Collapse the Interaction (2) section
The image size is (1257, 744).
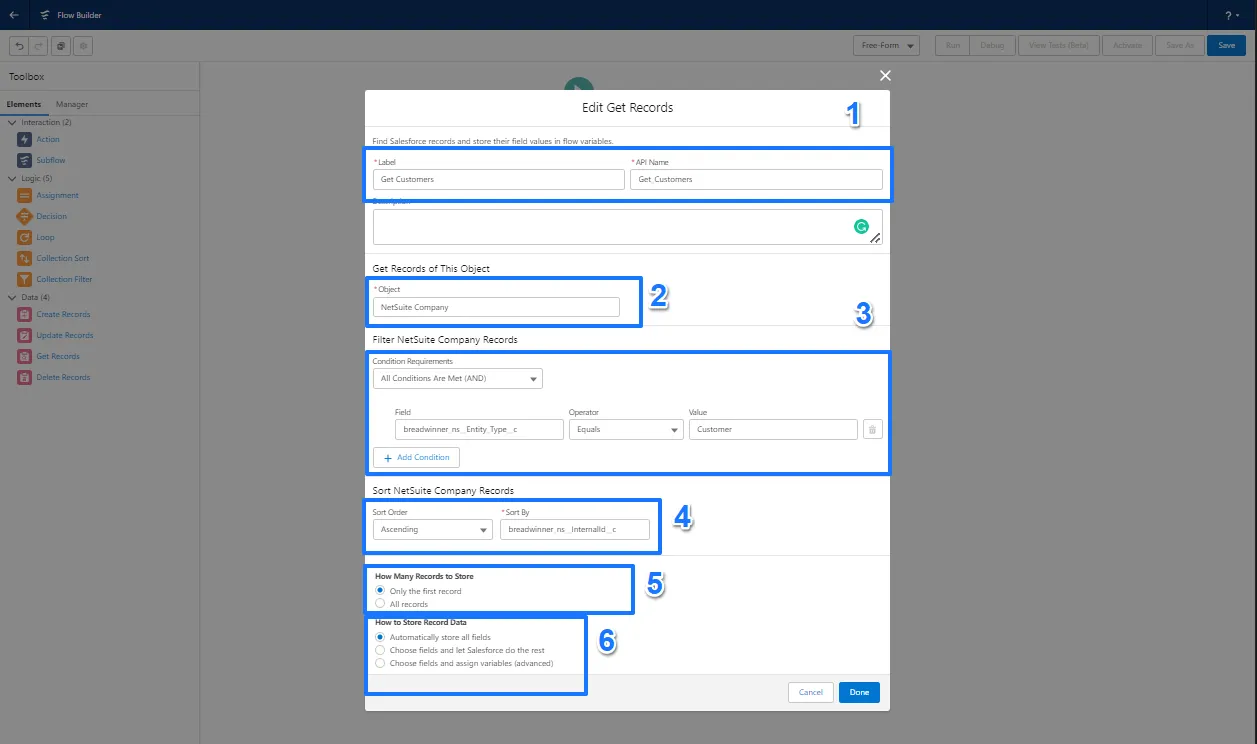coord(12,122)
